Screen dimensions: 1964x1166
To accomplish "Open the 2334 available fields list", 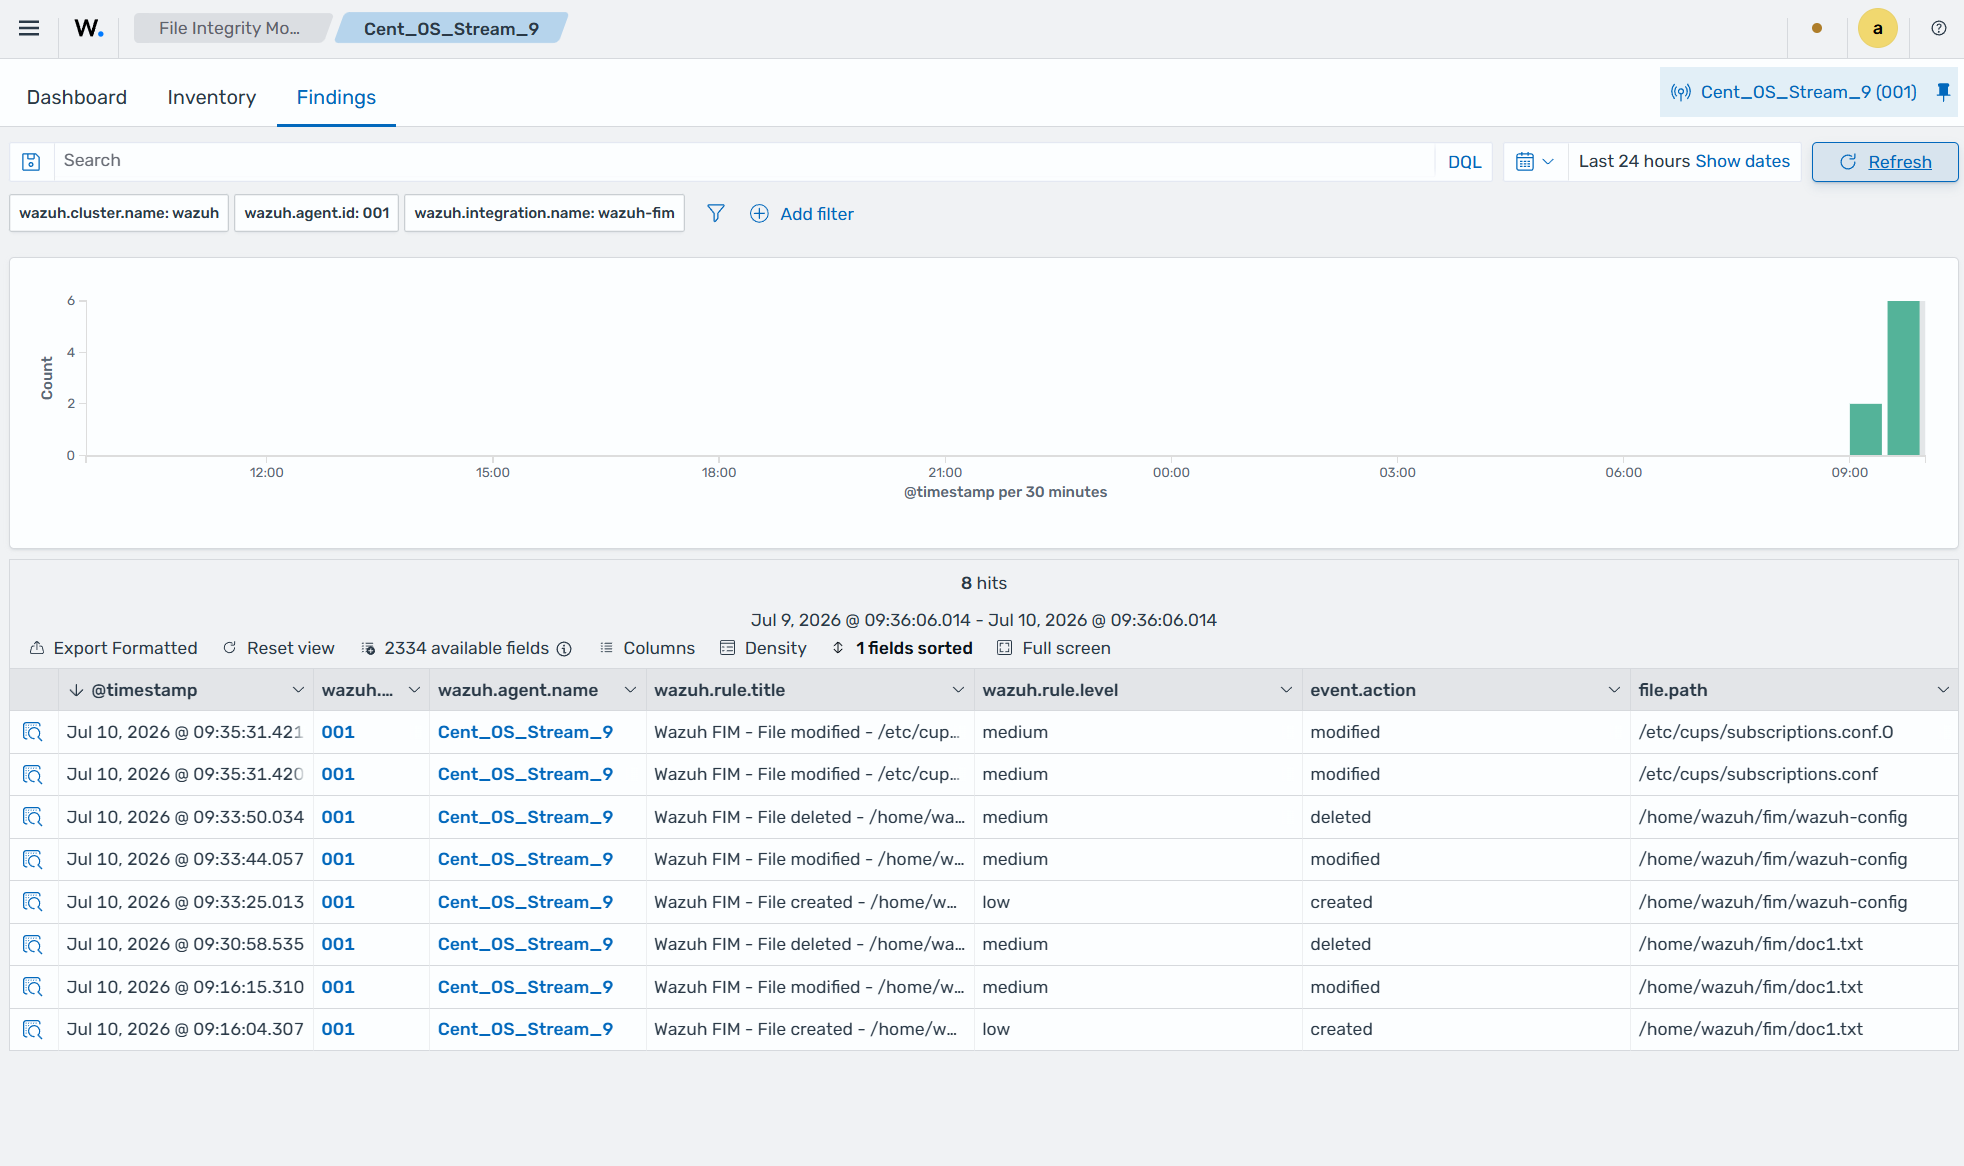I will (455, 648).
